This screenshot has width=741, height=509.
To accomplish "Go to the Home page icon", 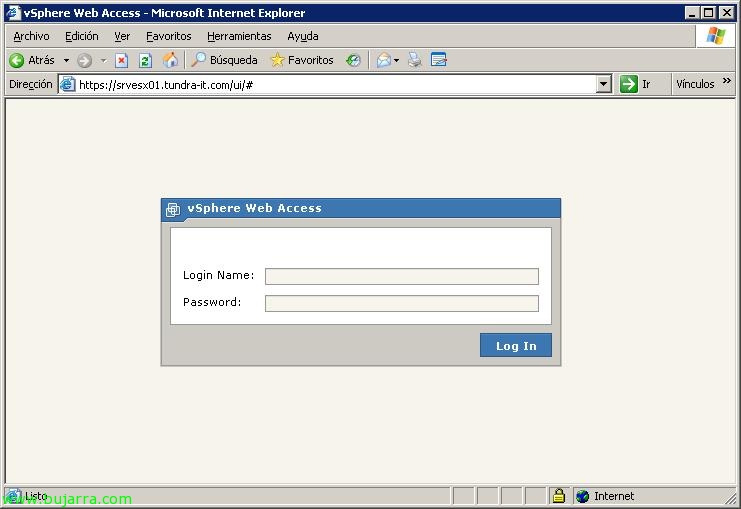I will (x=170, y=60).
